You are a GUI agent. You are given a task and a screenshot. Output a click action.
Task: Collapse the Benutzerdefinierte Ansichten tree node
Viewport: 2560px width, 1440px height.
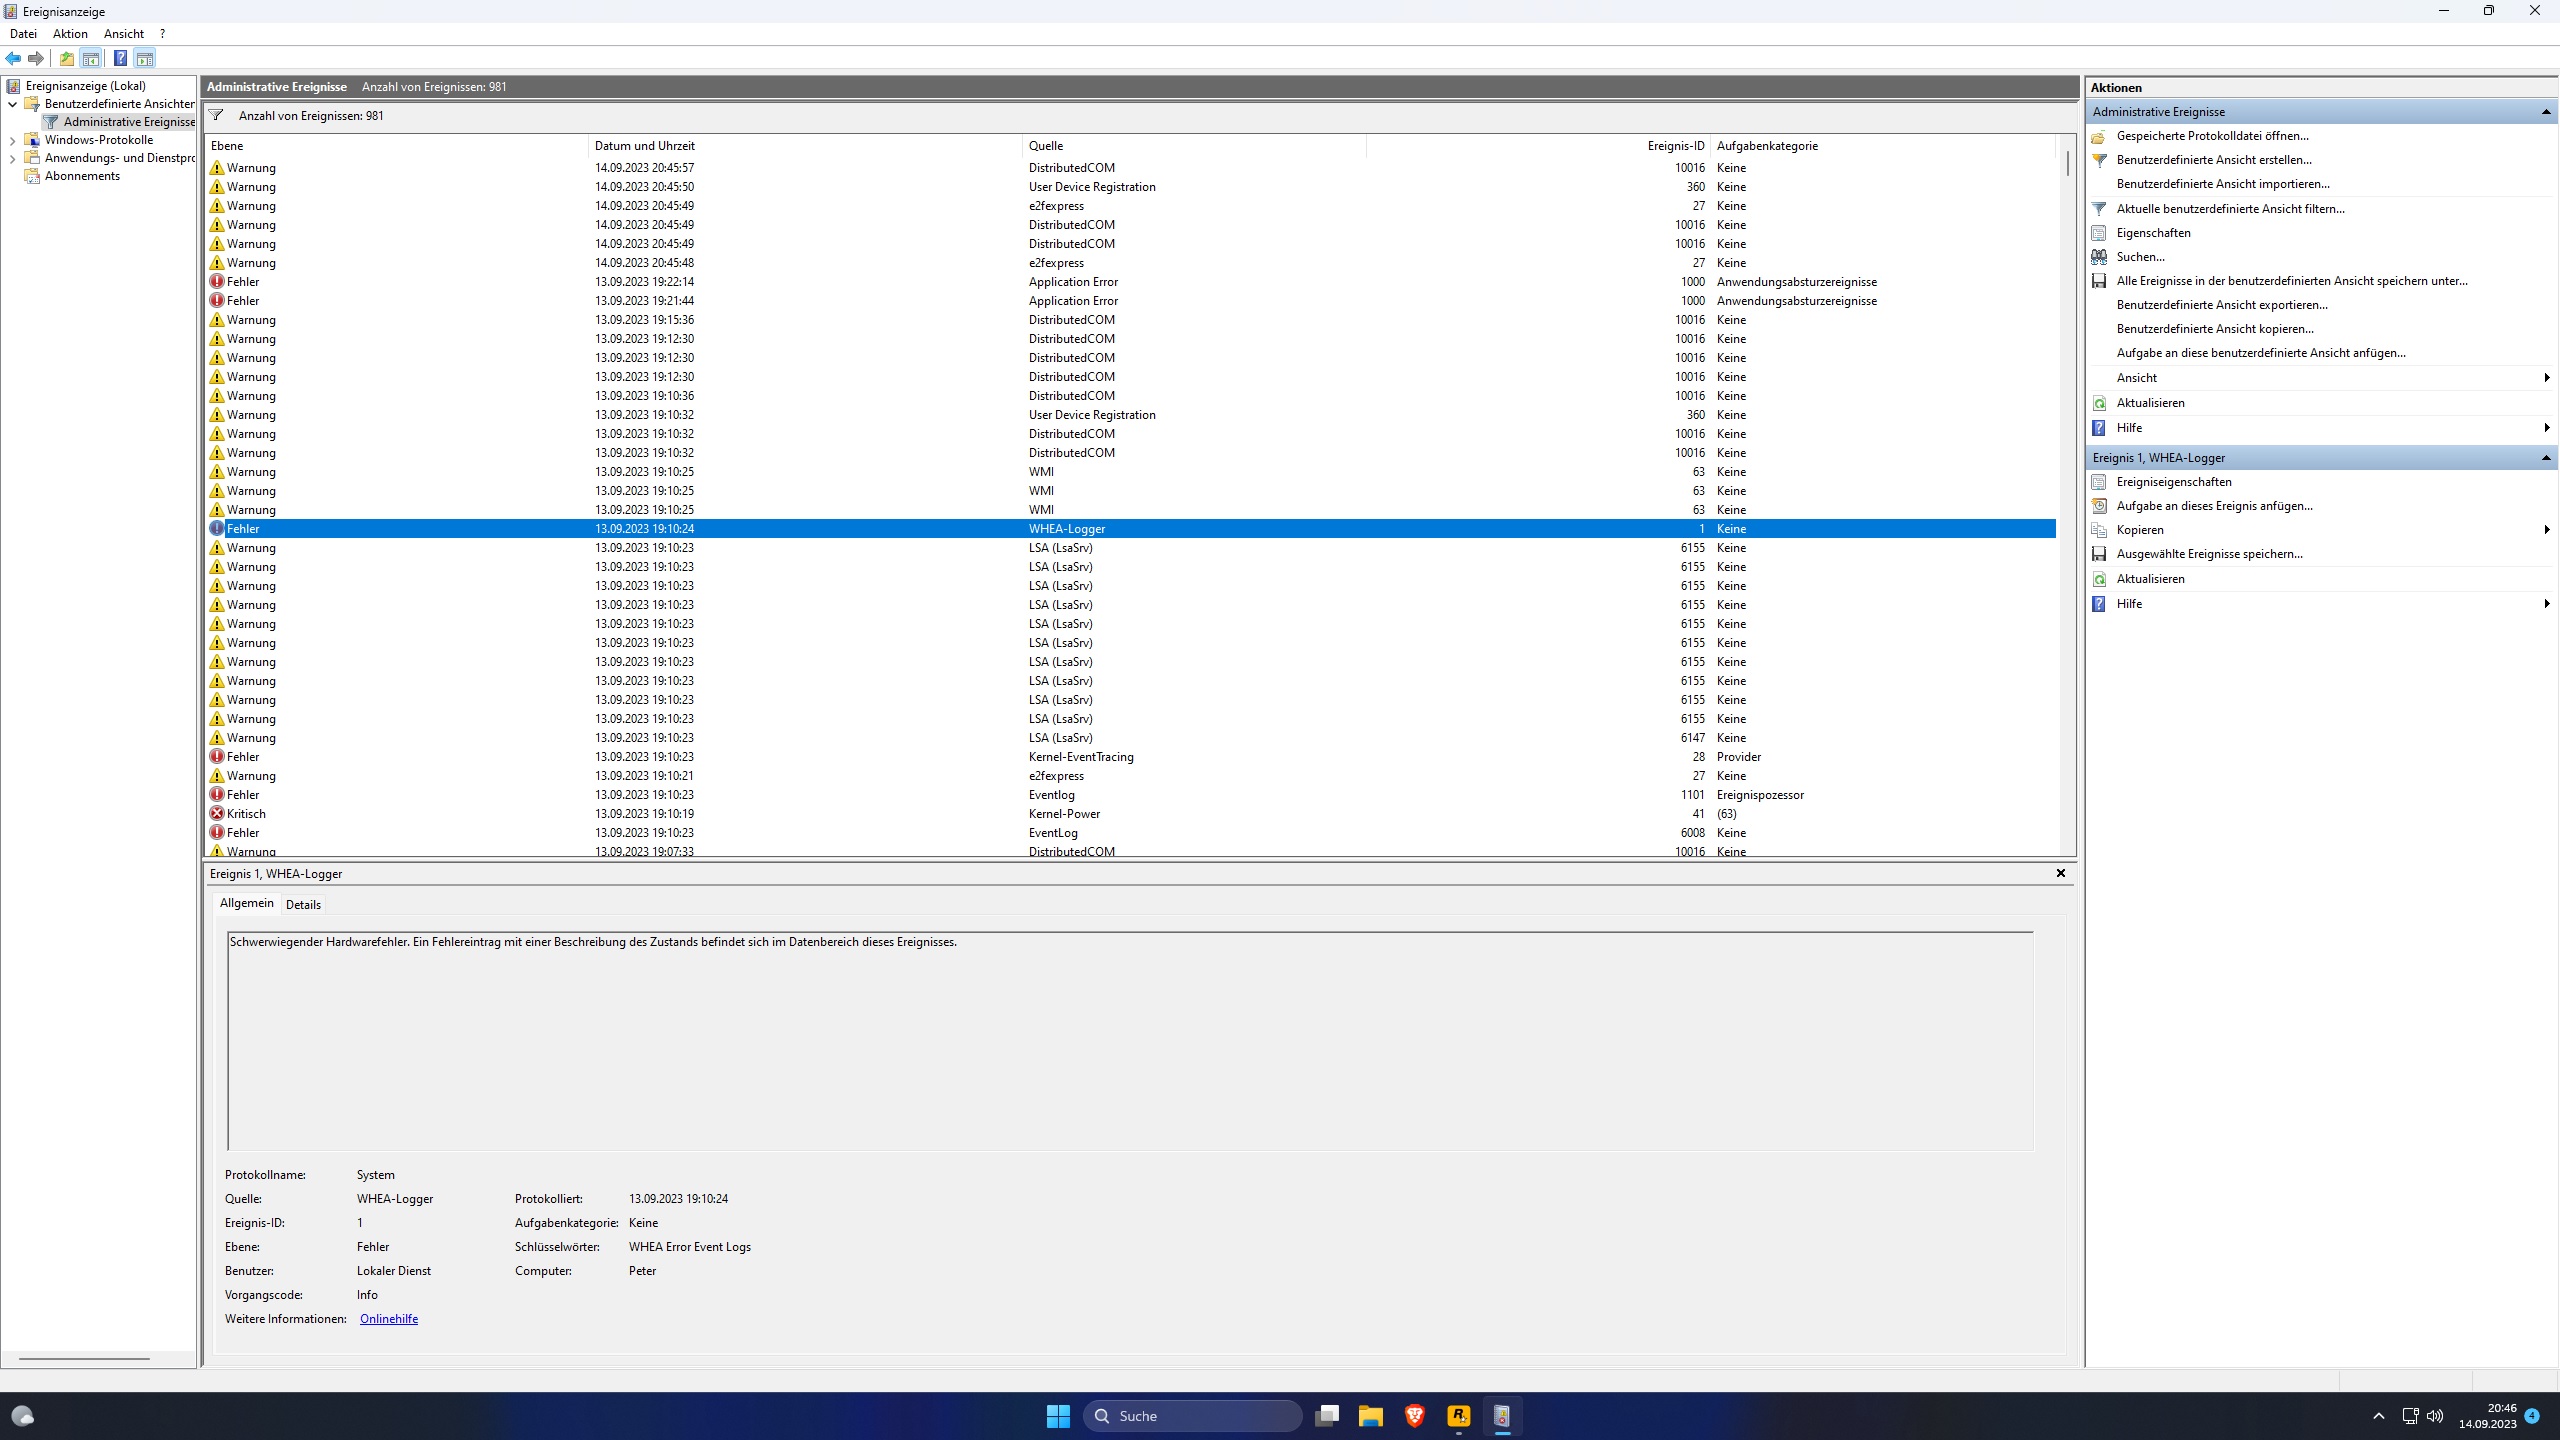click(x=12, y=104)
